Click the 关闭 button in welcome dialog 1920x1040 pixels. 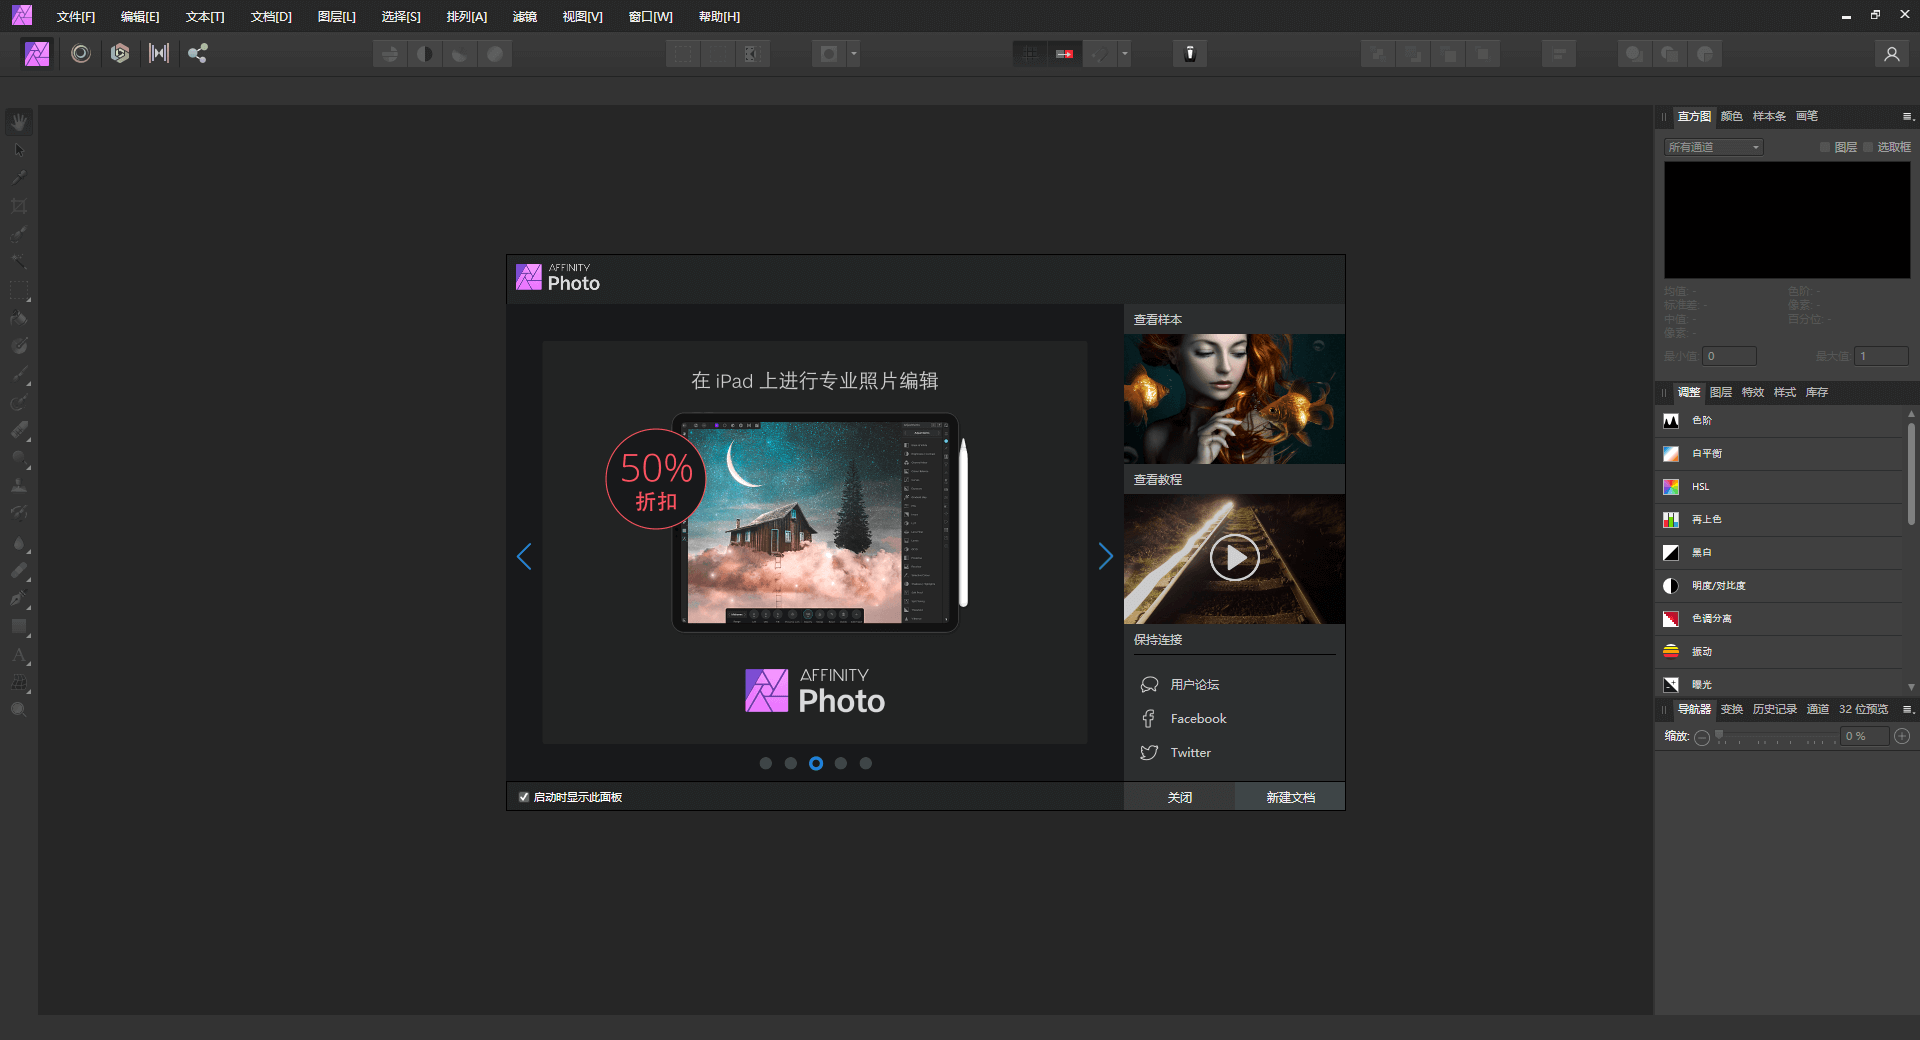(x=1180, y=797)
